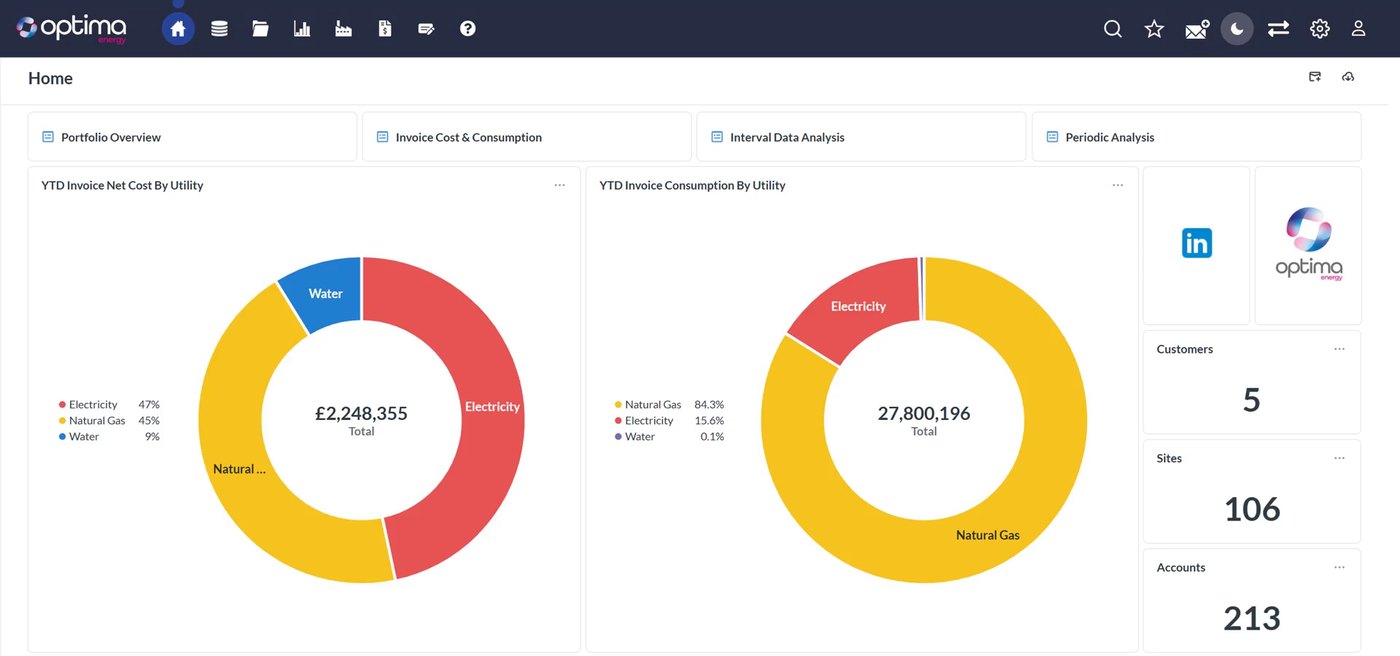Click the £2,248,355 total value

[x=361, y=413]
